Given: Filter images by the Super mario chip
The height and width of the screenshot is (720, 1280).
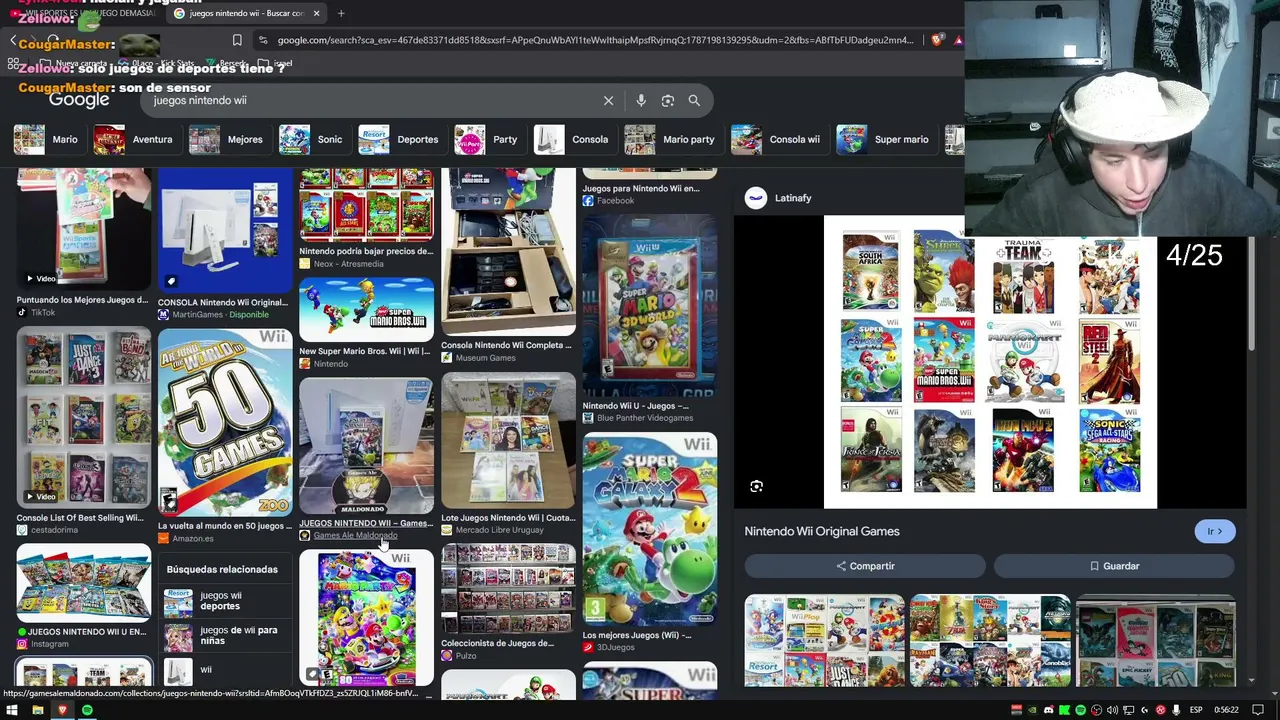Looking at the screenshot, I should coord(884,139).
